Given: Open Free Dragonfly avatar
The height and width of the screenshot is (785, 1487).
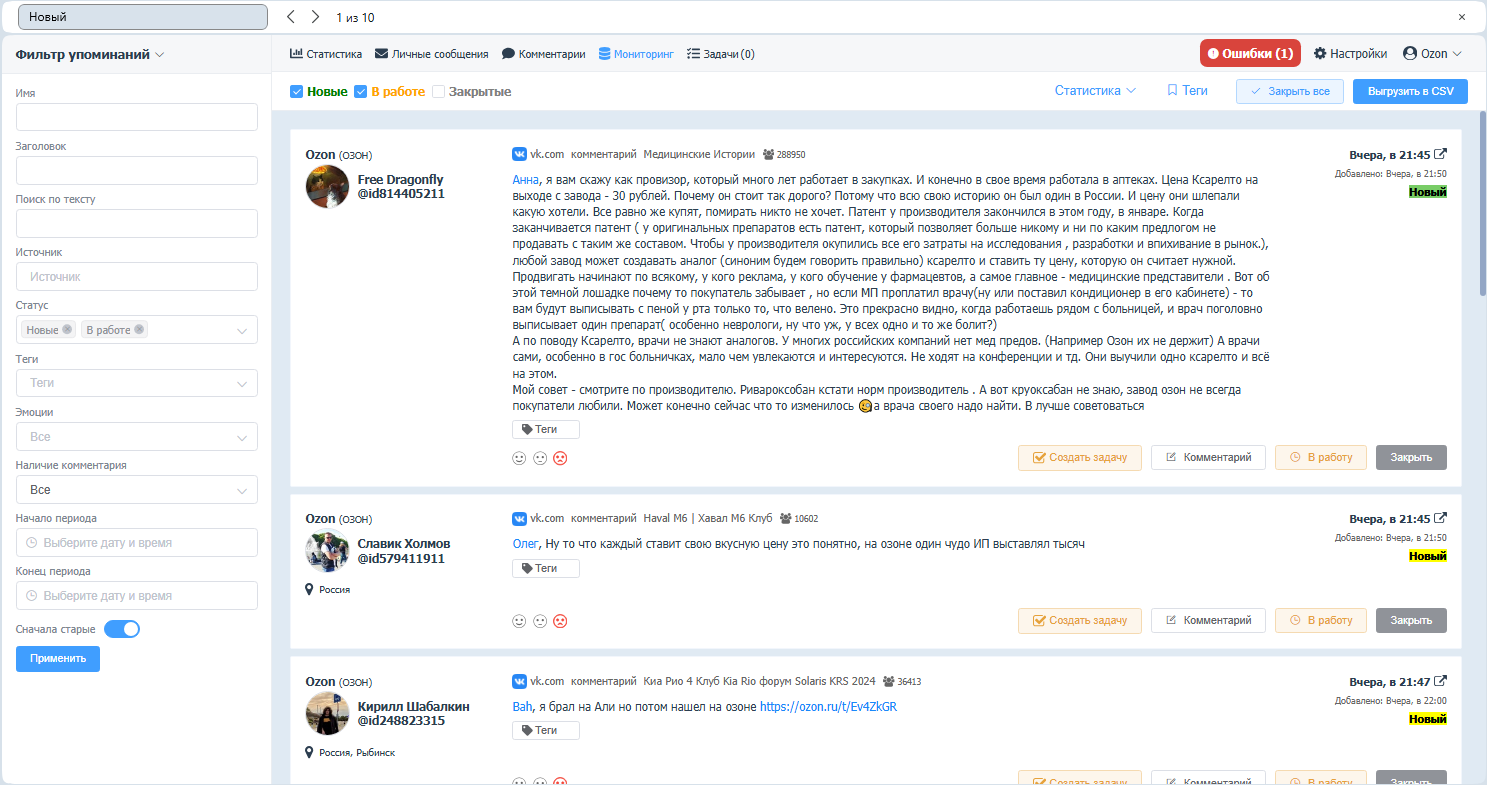Looking at the screenshot, I should 327,187.
